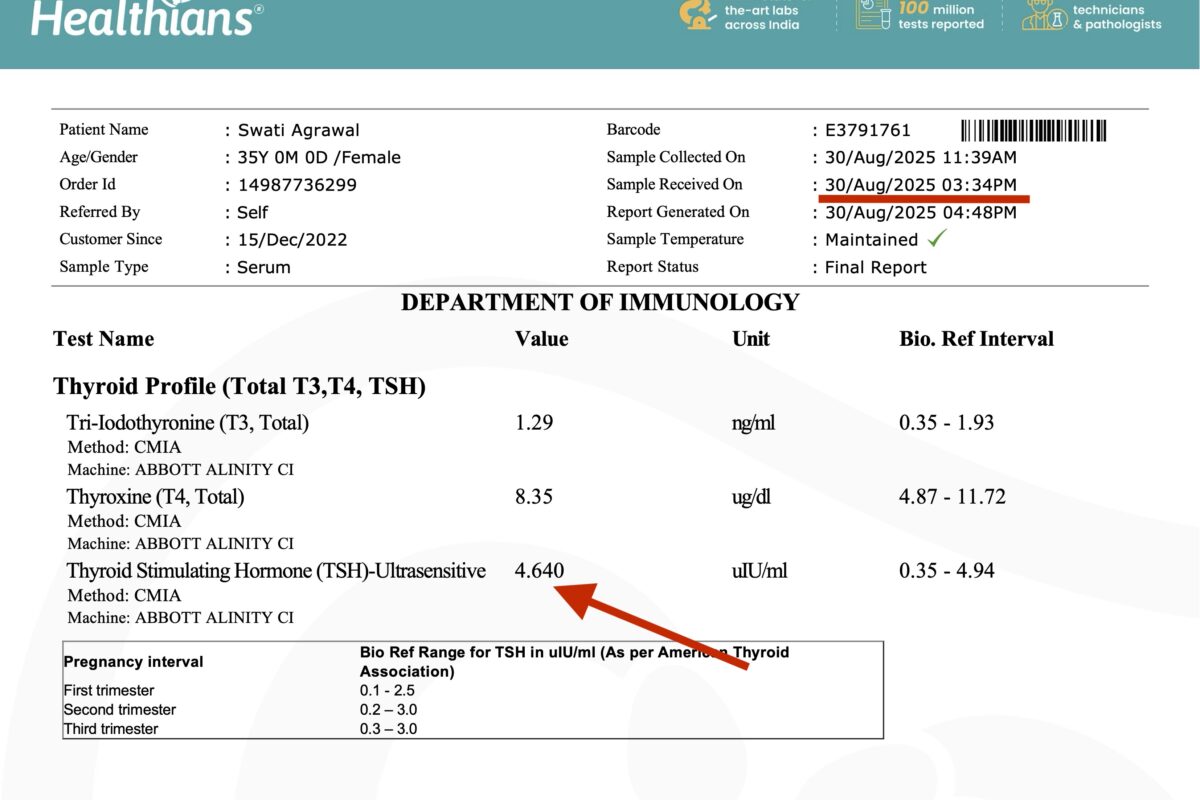Click the Second trimester row label

click(x=119, y=710)
